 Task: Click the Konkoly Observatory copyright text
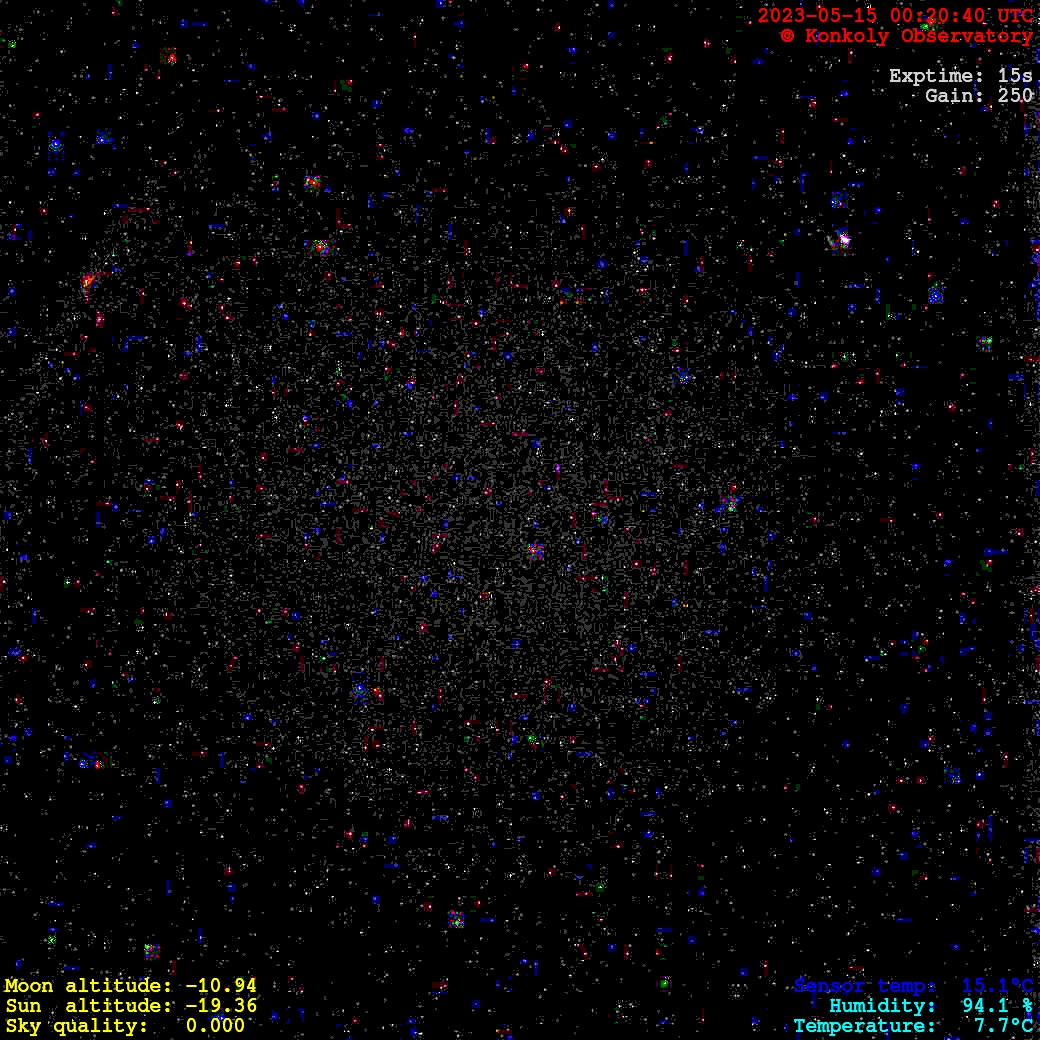click(x=906, y=36)
